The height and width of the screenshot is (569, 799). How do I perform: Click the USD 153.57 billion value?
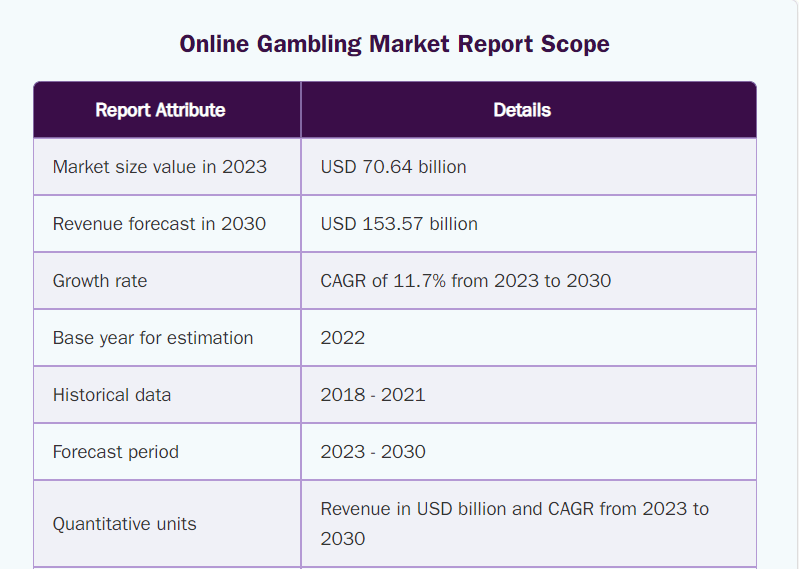coord(399,224)
